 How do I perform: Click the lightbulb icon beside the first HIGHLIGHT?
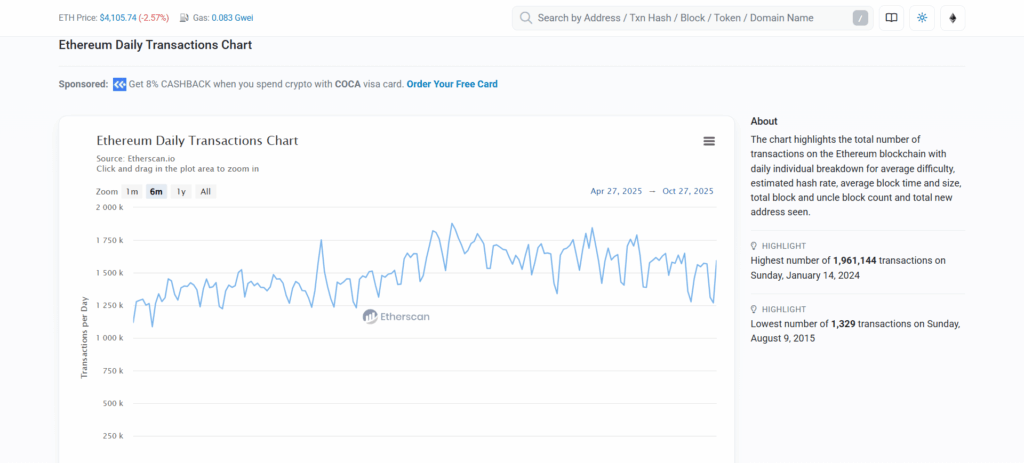[x=754, y=246]
